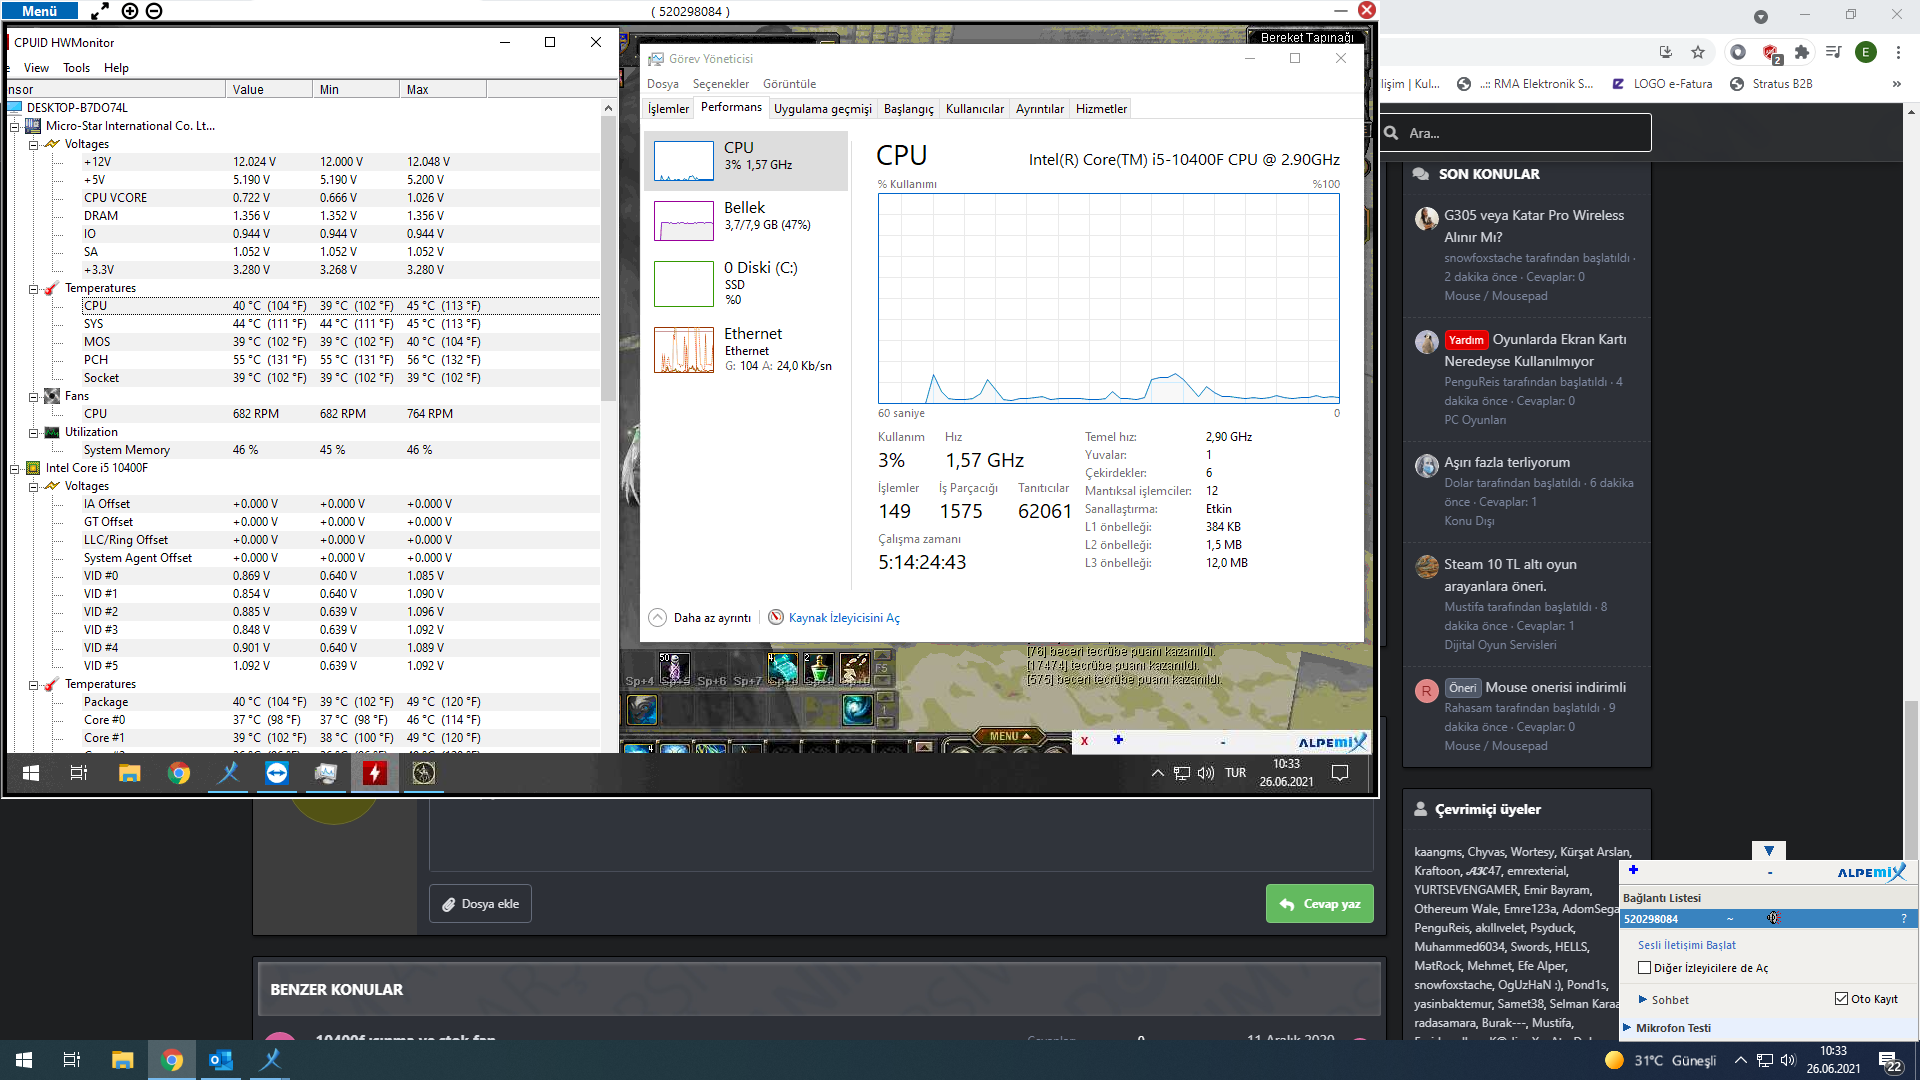Open the 'Aşırı fazla terliyorum' topic

tap(1506, 463)
